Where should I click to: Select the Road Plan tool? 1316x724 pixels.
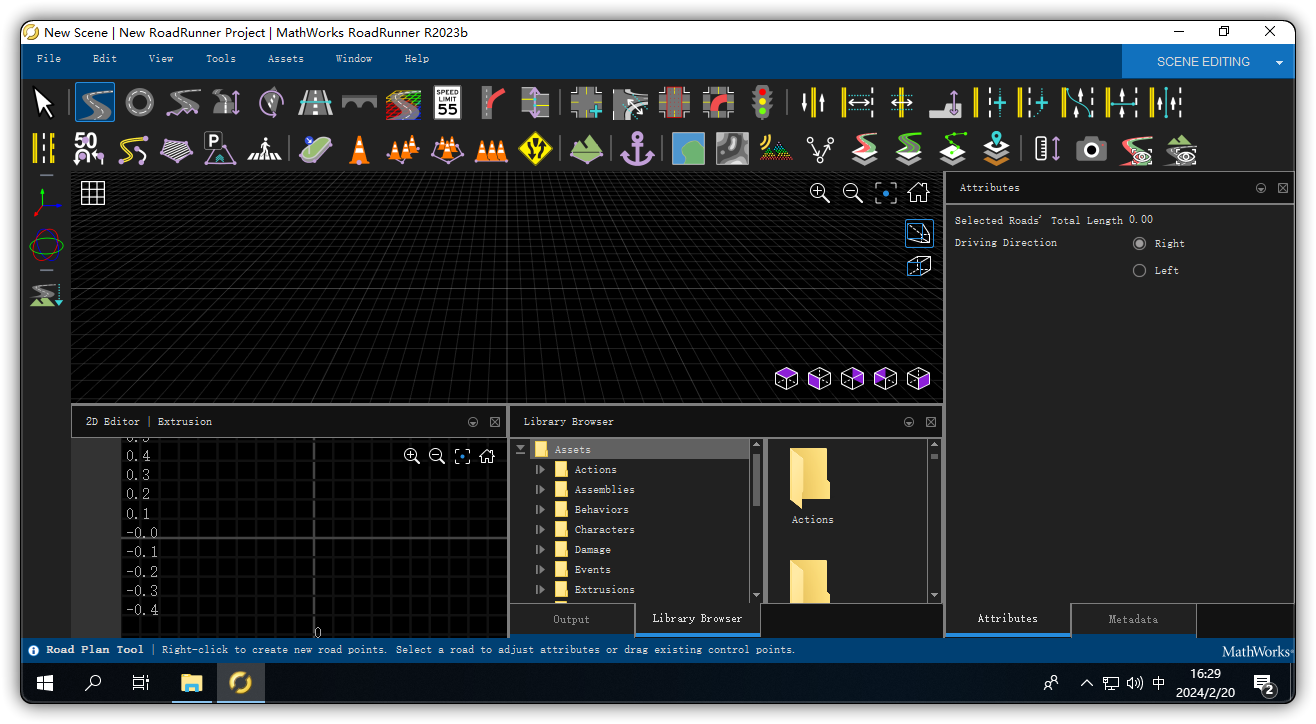point(95,102)
